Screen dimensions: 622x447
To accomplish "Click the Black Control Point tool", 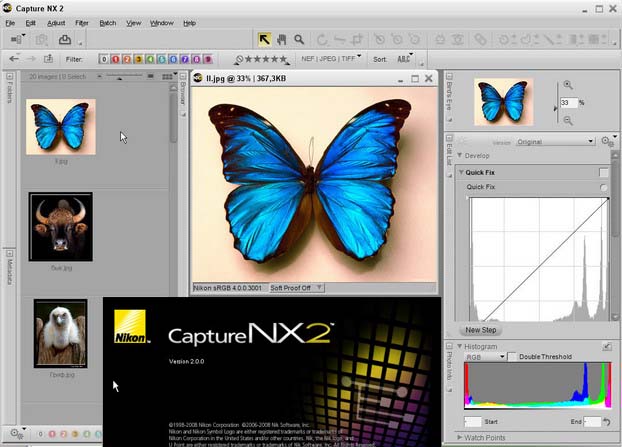I will [379, 39].
